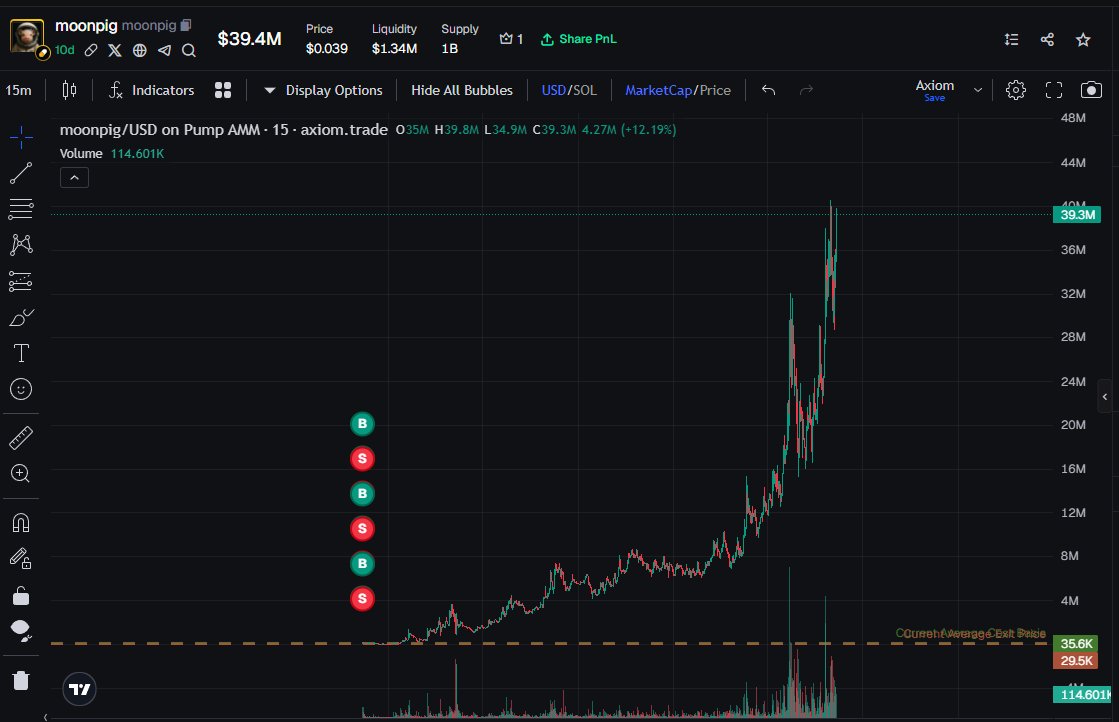Open the list view icon in header
The image size is (1119, 722).
1011,39
